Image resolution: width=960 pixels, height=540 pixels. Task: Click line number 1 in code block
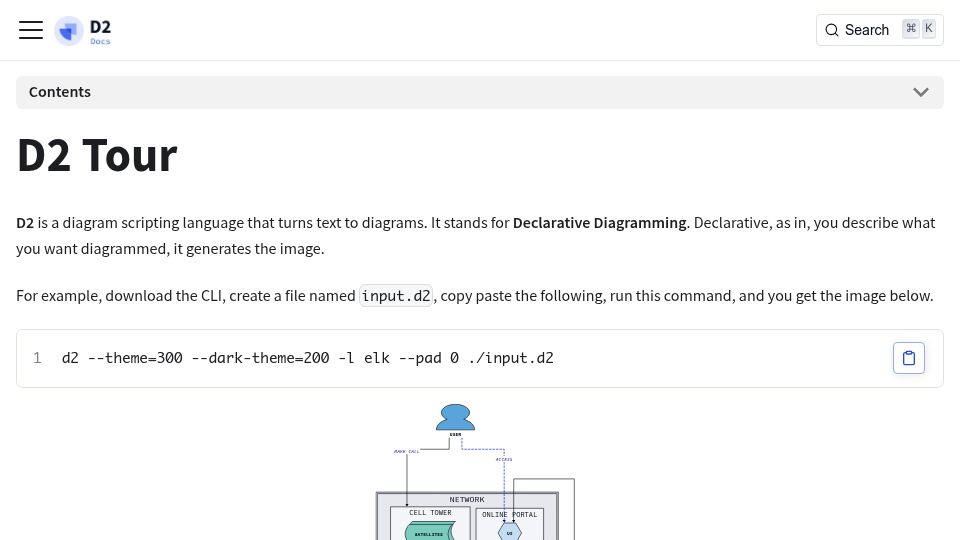tap(37, 358)
